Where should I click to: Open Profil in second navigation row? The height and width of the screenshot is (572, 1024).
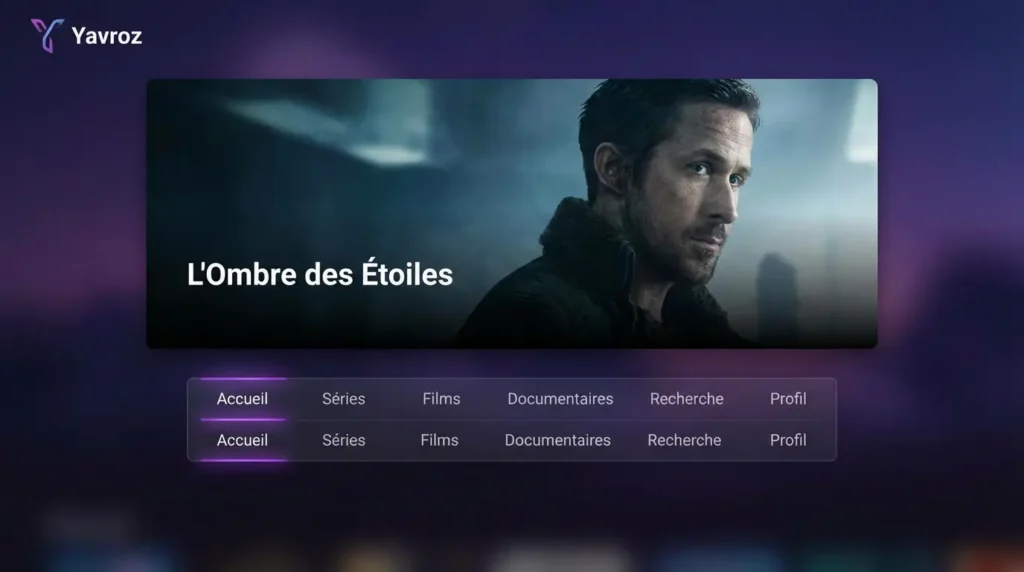[x=788, y=440]
